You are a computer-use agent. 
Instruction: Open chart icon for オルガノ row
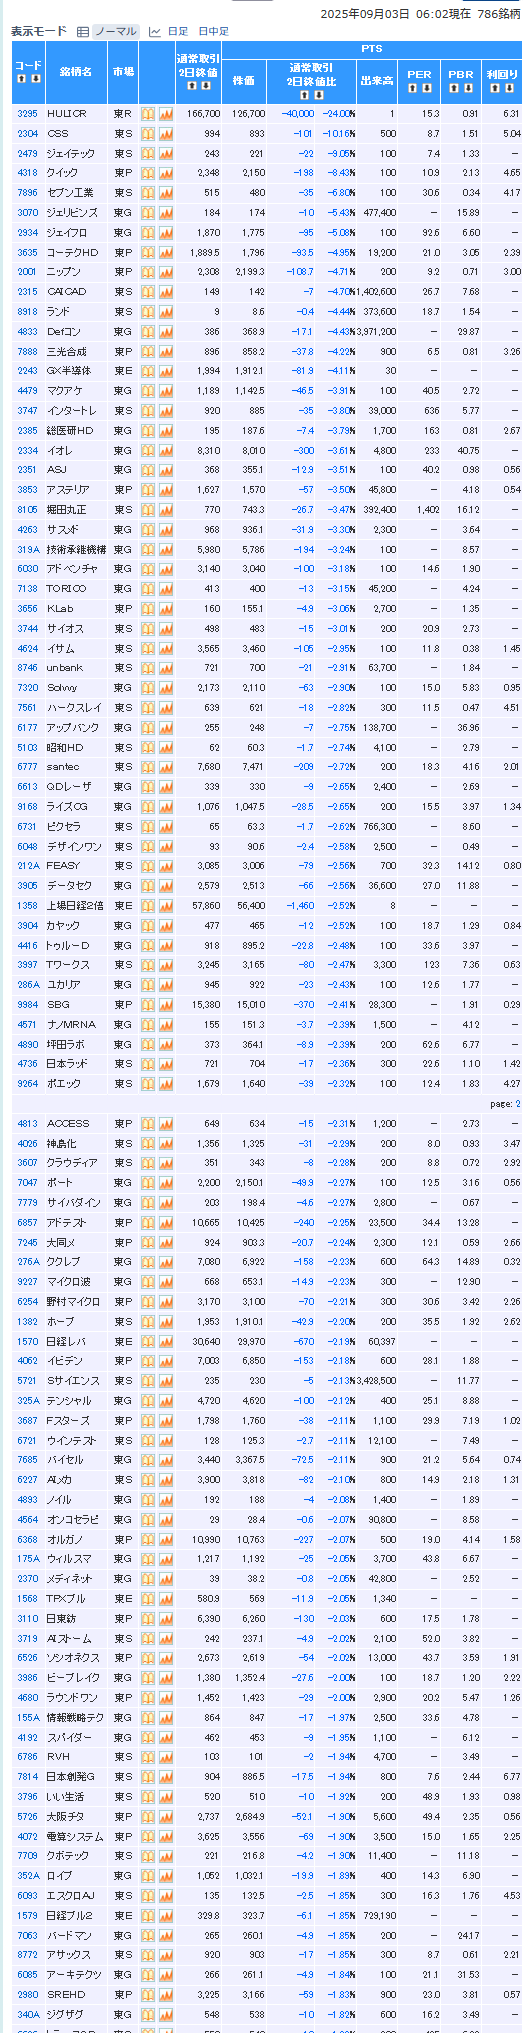[x=165, y=1539]
